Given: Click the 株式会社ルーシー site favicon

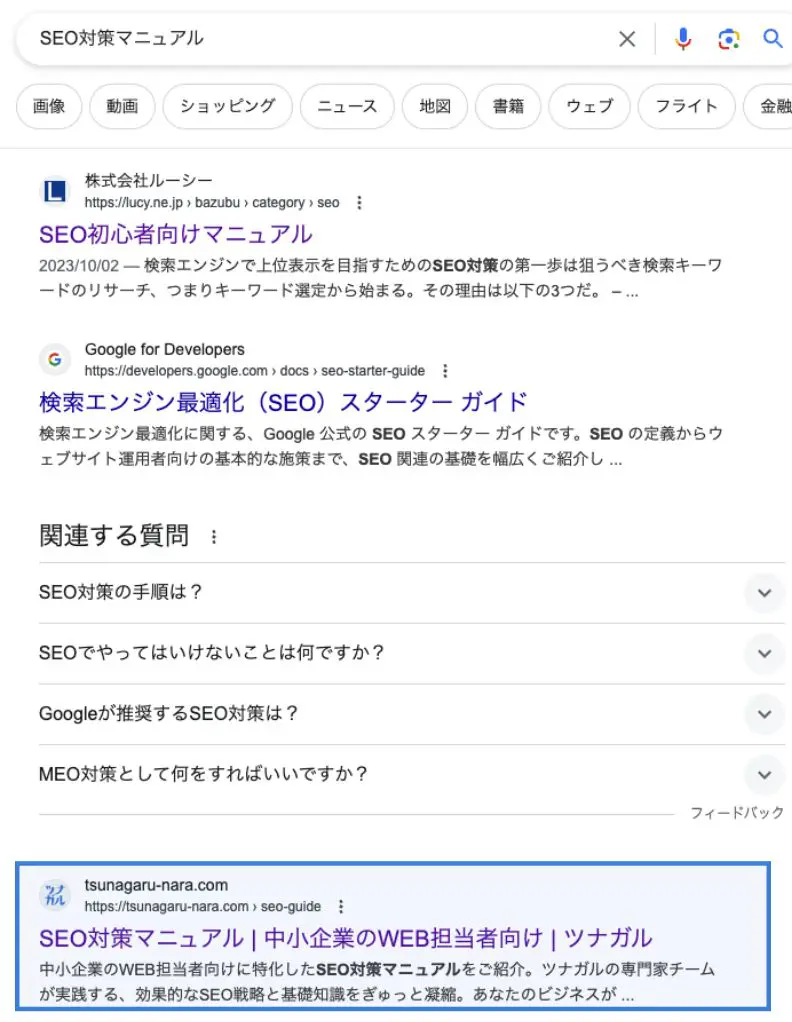Looking at the screenshot, I should tap(54, 191).
